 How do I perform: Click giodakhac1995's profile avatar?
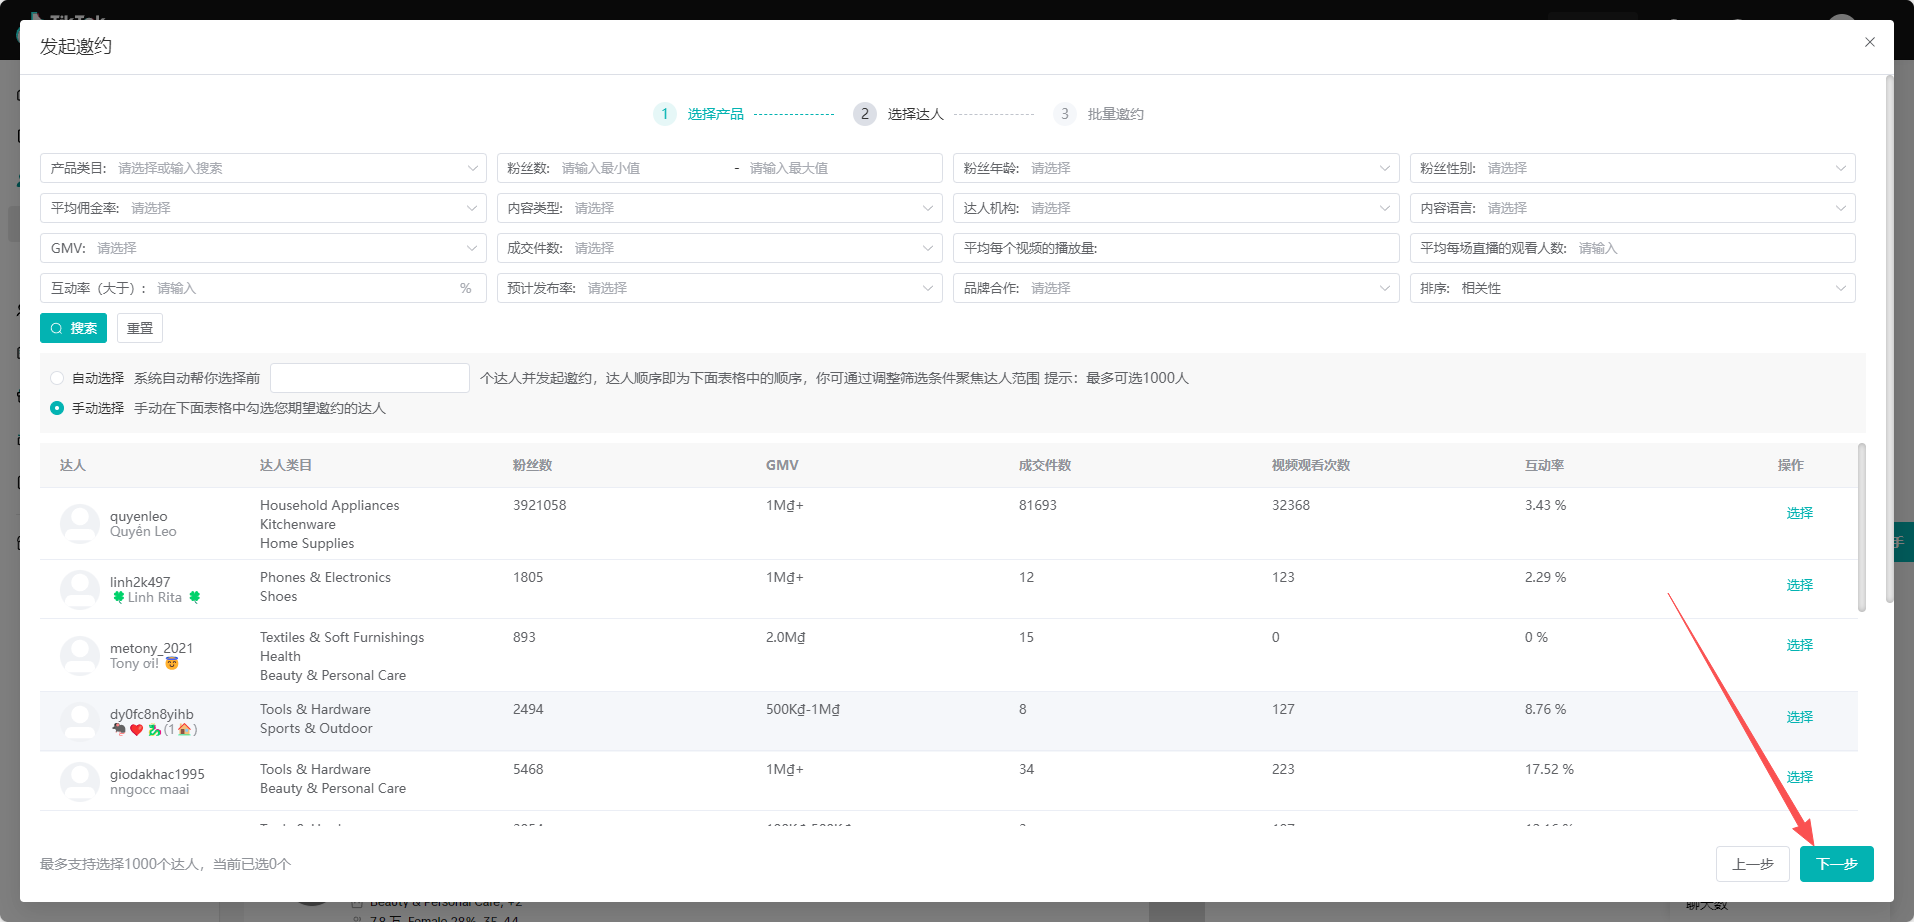point(79,781)
